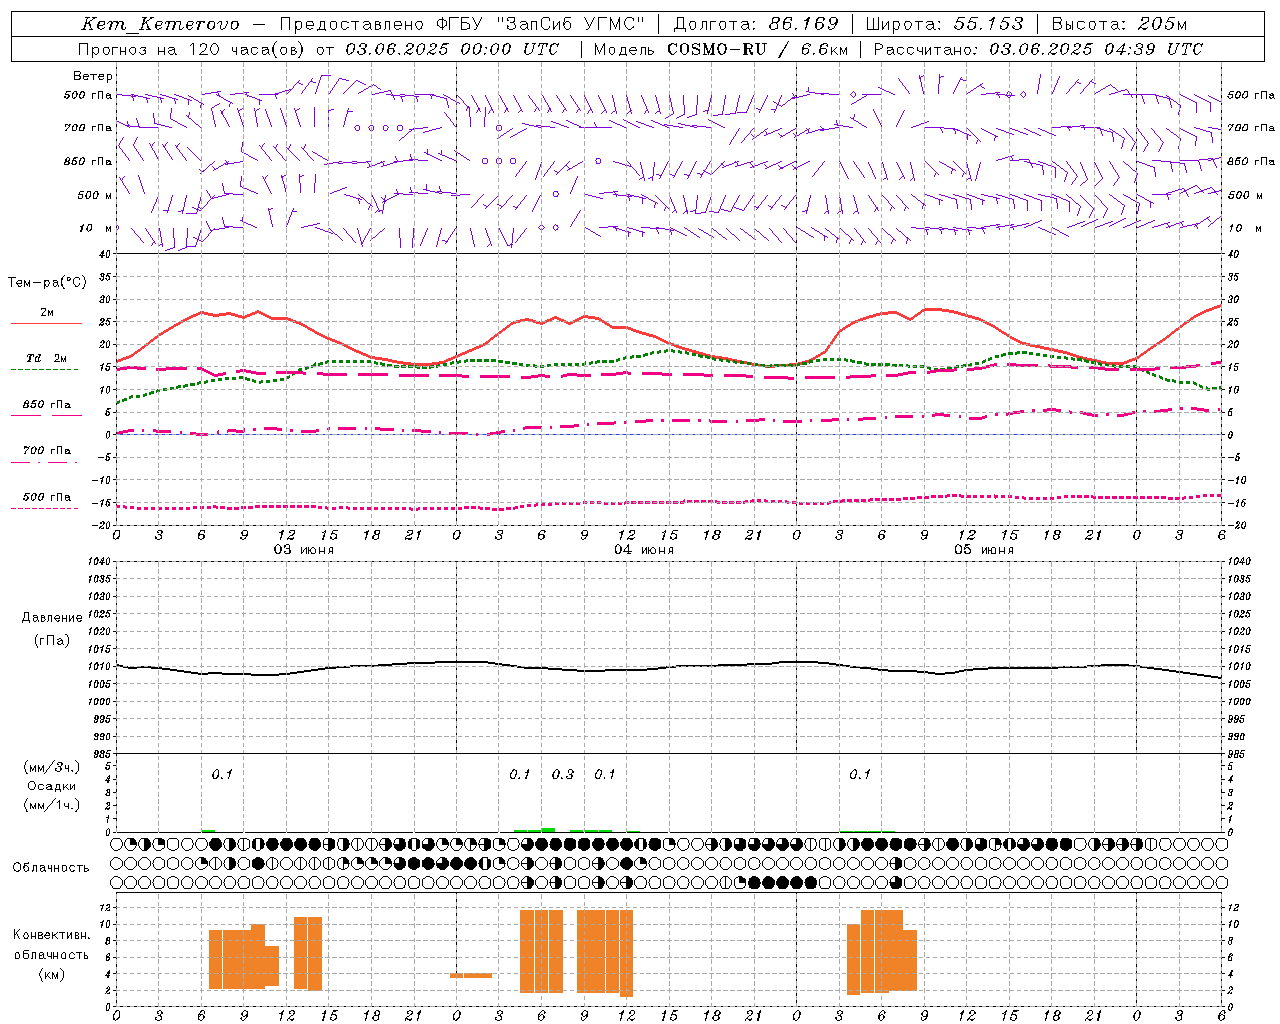Click the Td 2м dew point legend entry
This screenshot has height=1024, width=1280.
click(47, 358)
